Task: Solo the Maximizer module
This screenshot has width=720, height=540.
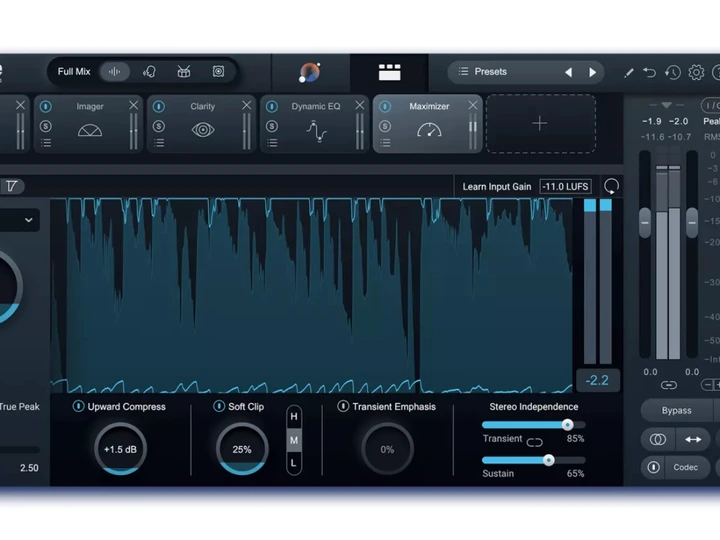Action: coord(385,126)
